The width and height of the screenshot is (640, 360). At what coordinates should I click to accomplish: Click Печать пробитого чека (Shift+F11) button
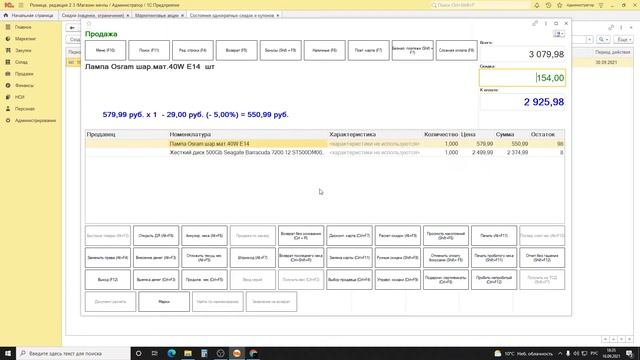494,258
